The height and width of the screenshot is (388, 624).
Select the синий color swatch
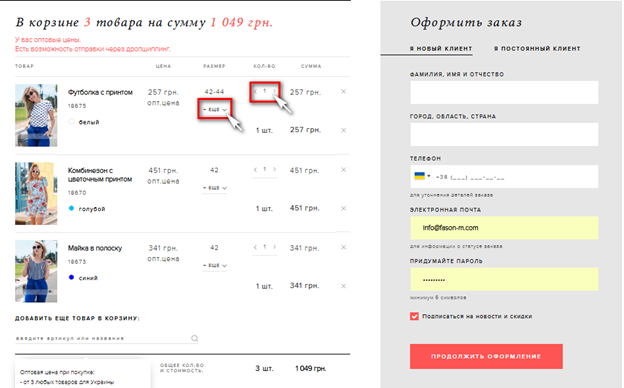(71, 277)
